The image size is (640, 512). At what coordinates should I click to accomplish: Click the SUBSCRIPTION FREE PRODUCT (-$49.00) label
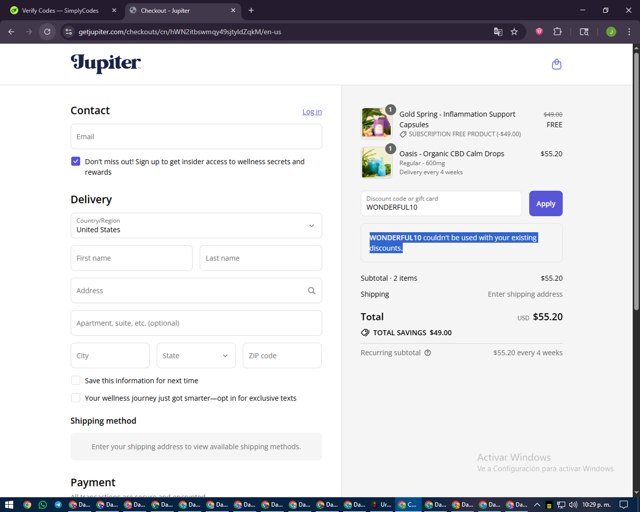465,134
